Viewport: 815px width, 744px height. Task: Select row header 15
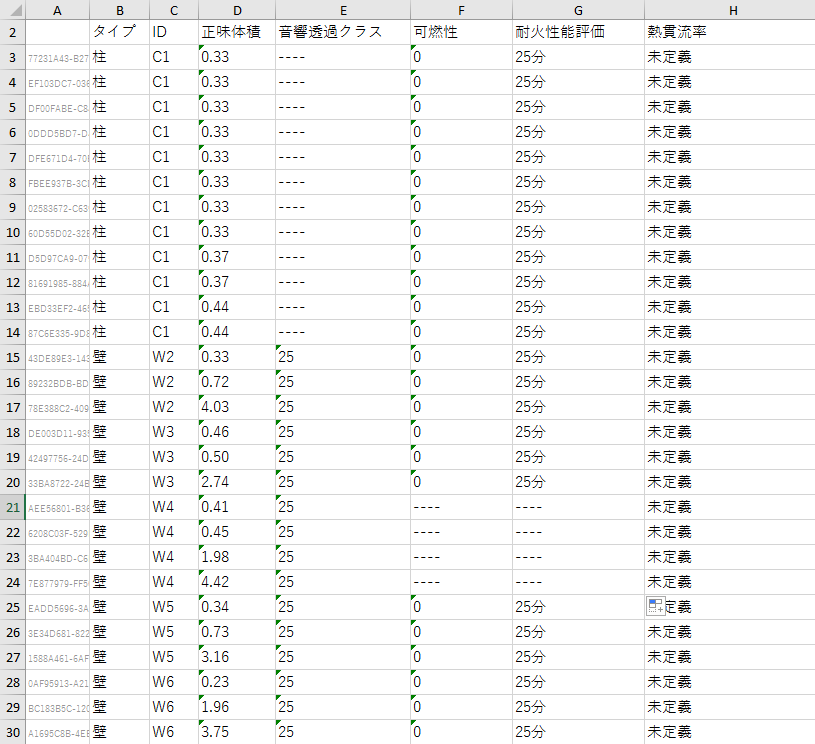pyautogui.click(x=9, y=357)
